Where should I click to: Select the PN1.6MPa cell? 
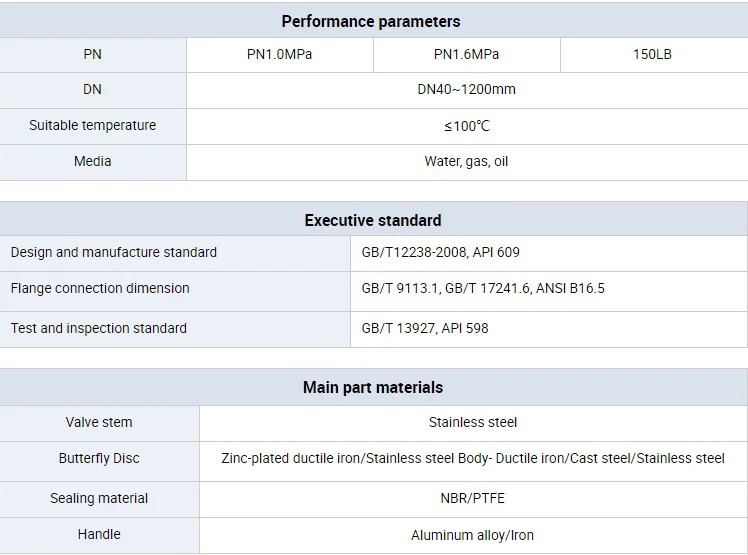click(x=466, y=54)
